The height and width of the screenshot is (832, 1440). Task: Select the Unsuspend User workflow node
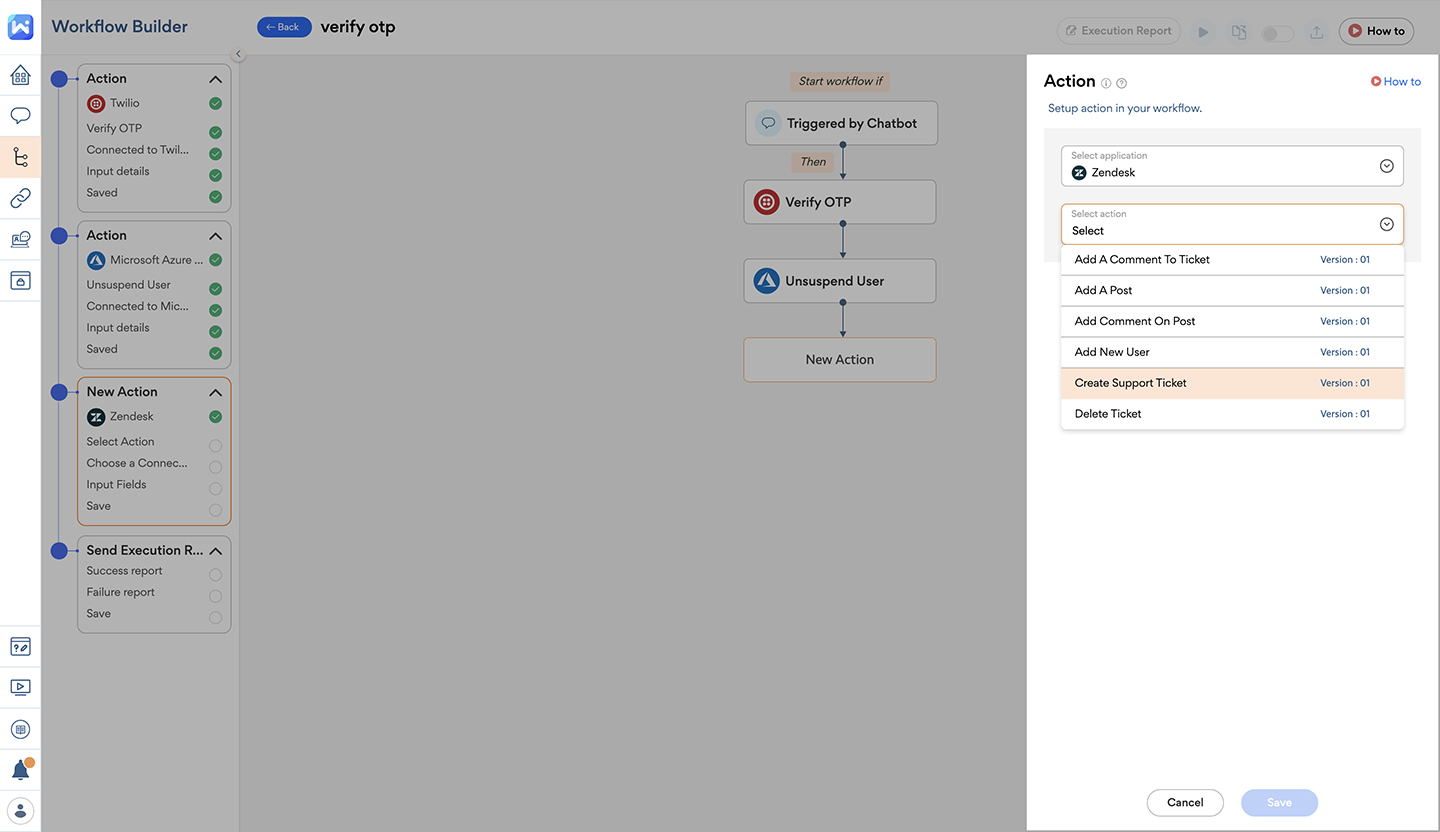tap(840, 281)
